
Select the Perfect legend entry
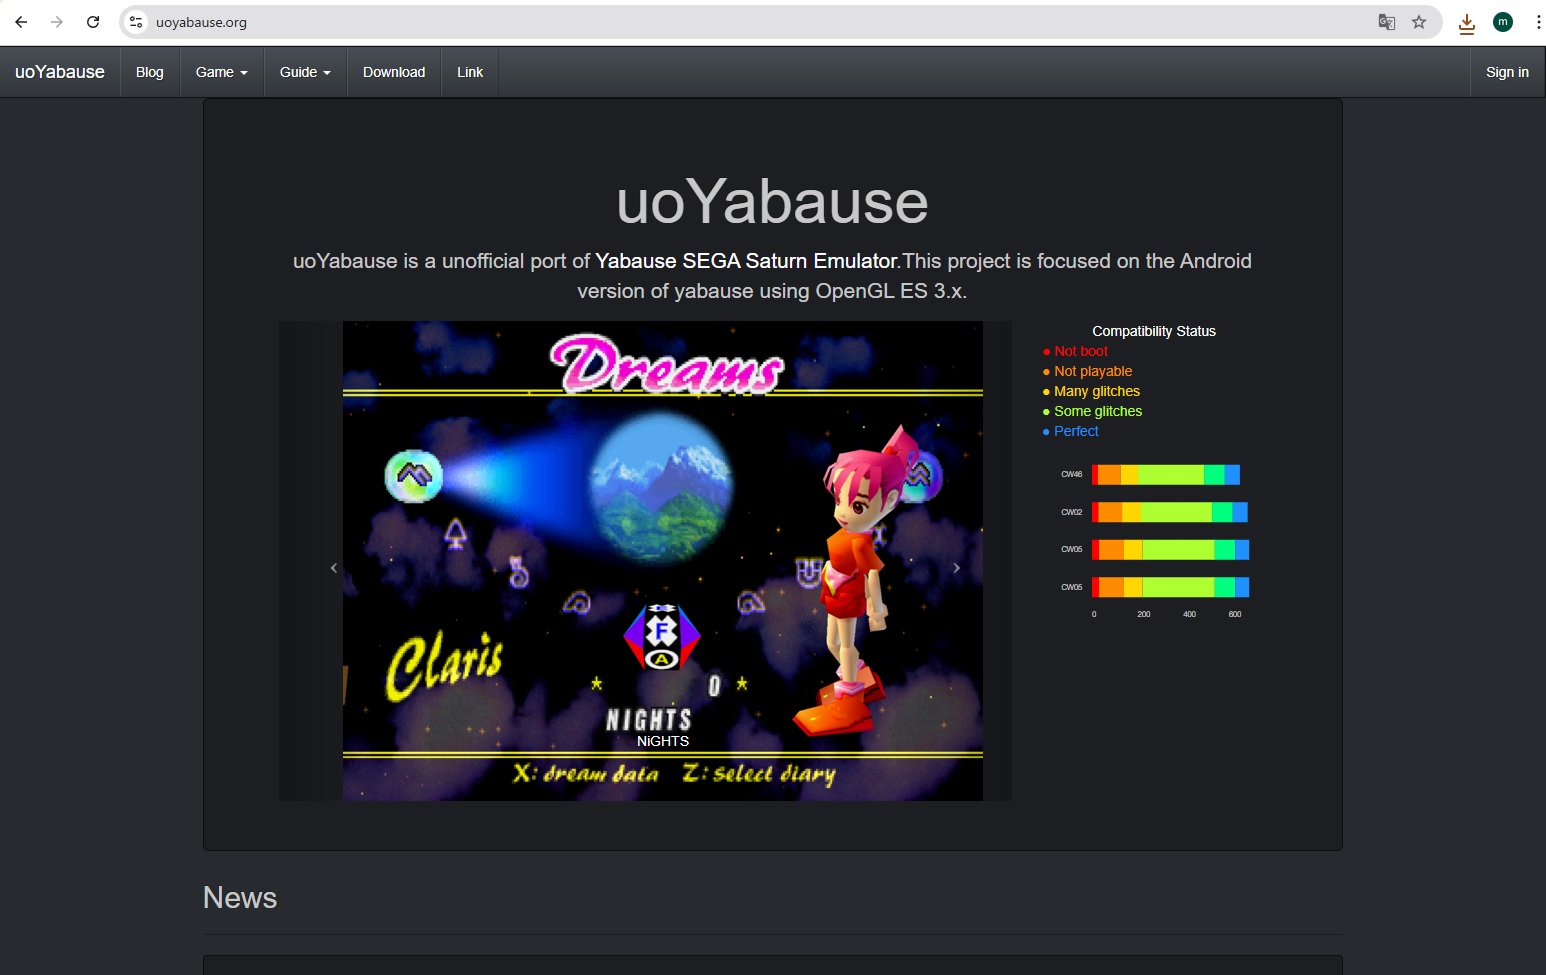point(1071,432)
